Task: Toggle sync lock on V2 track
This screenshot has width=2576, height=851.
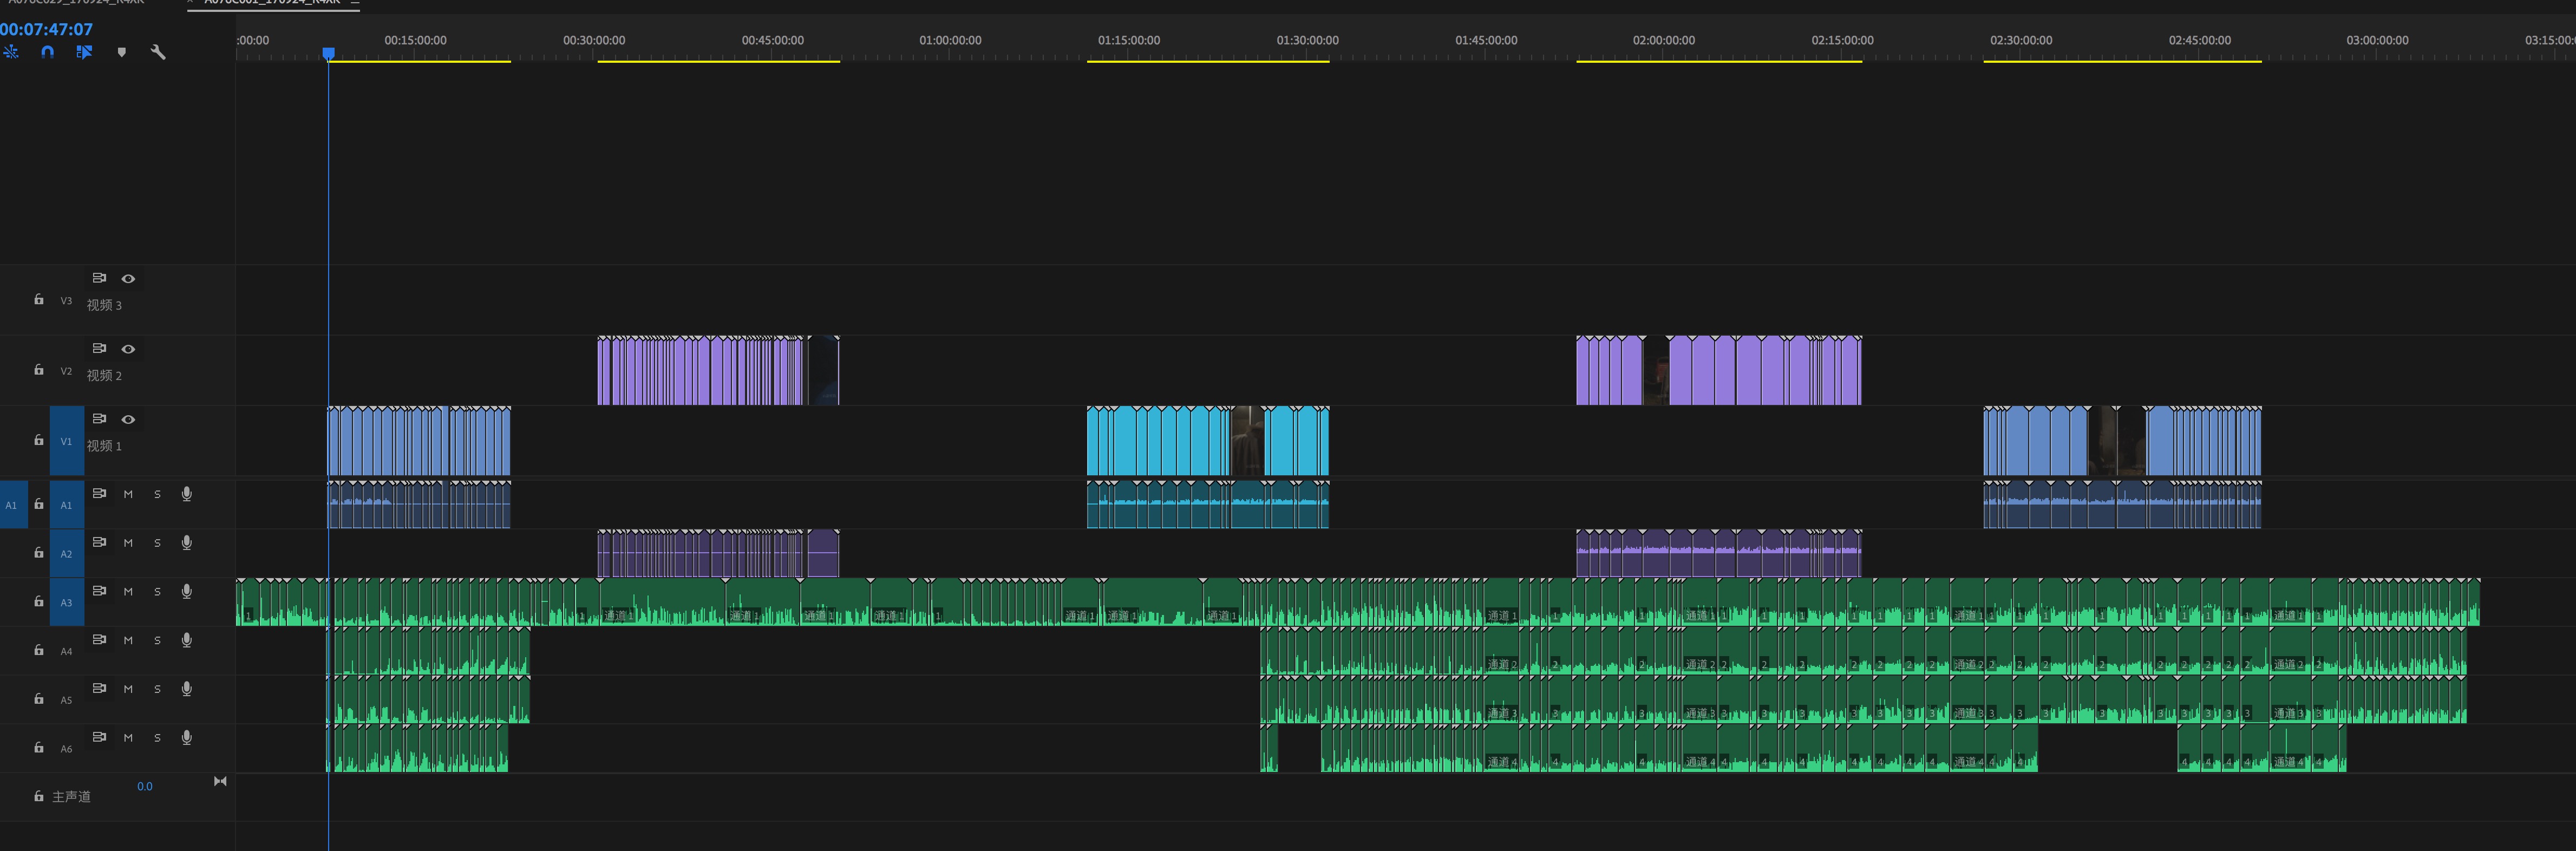Action: pyautogui.click(x=99, y=348)
